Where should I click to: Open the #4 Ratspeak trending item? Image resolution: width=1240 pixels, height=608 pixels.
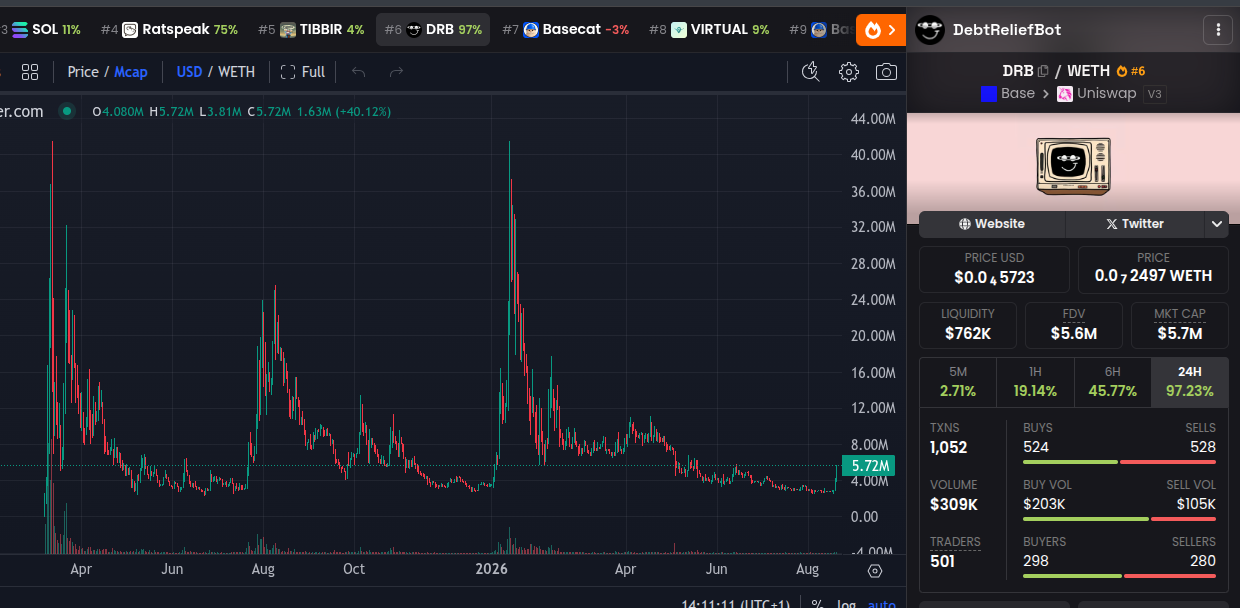point(169,30)
